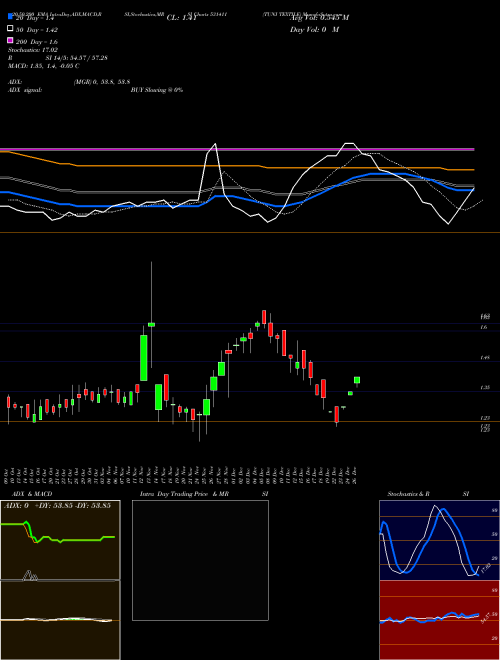Click the 'Stochastics & R' panel title

(x=408, y=494)
